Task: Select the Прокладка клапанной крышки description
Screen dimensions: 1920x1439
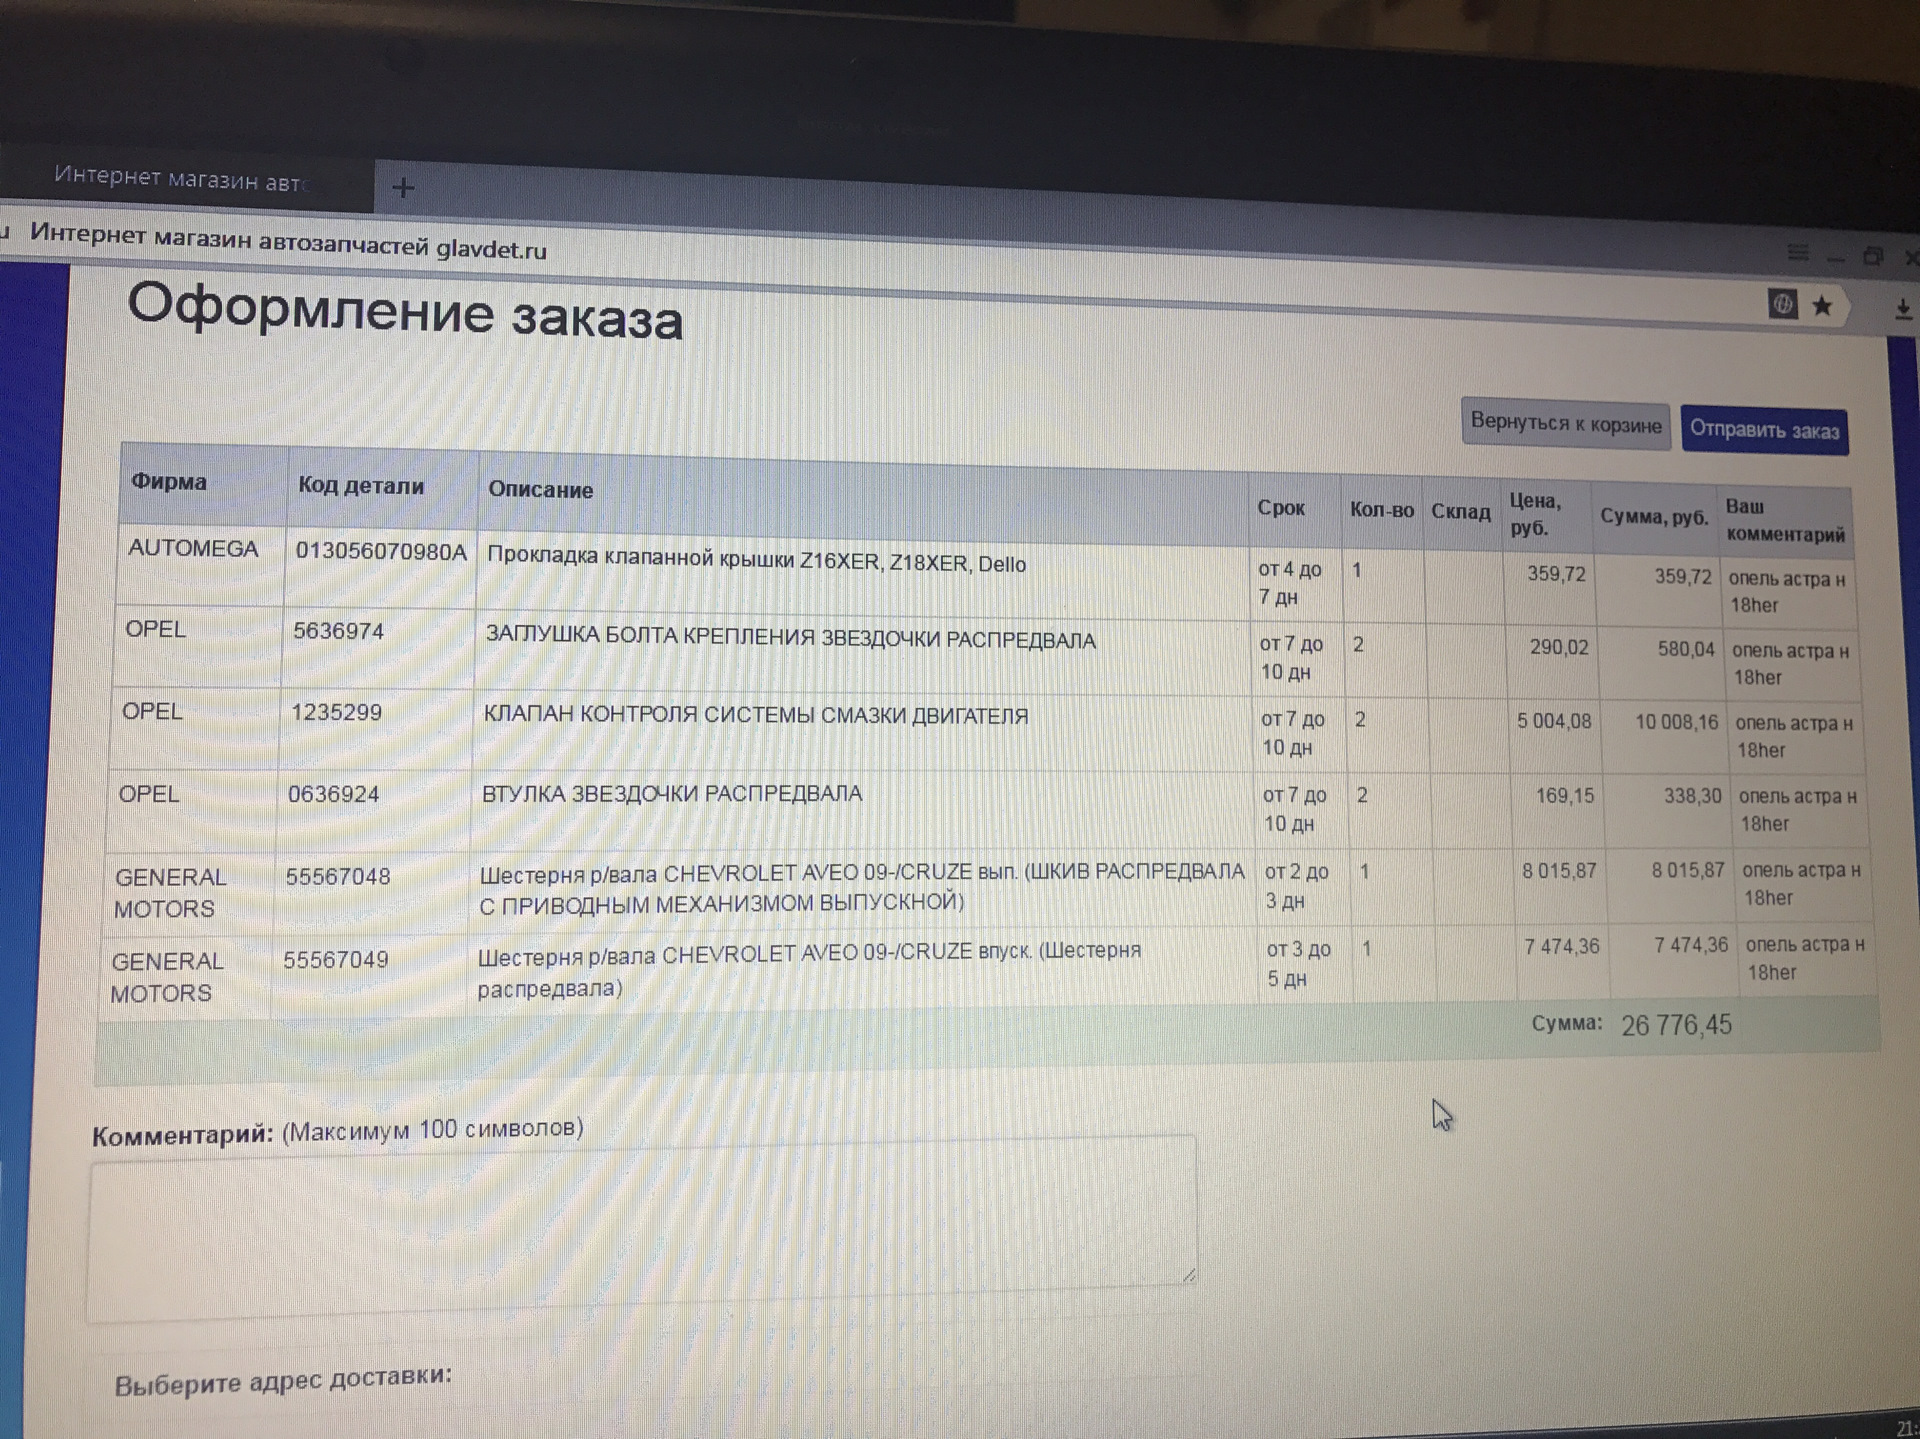Action: pos(756,560)
